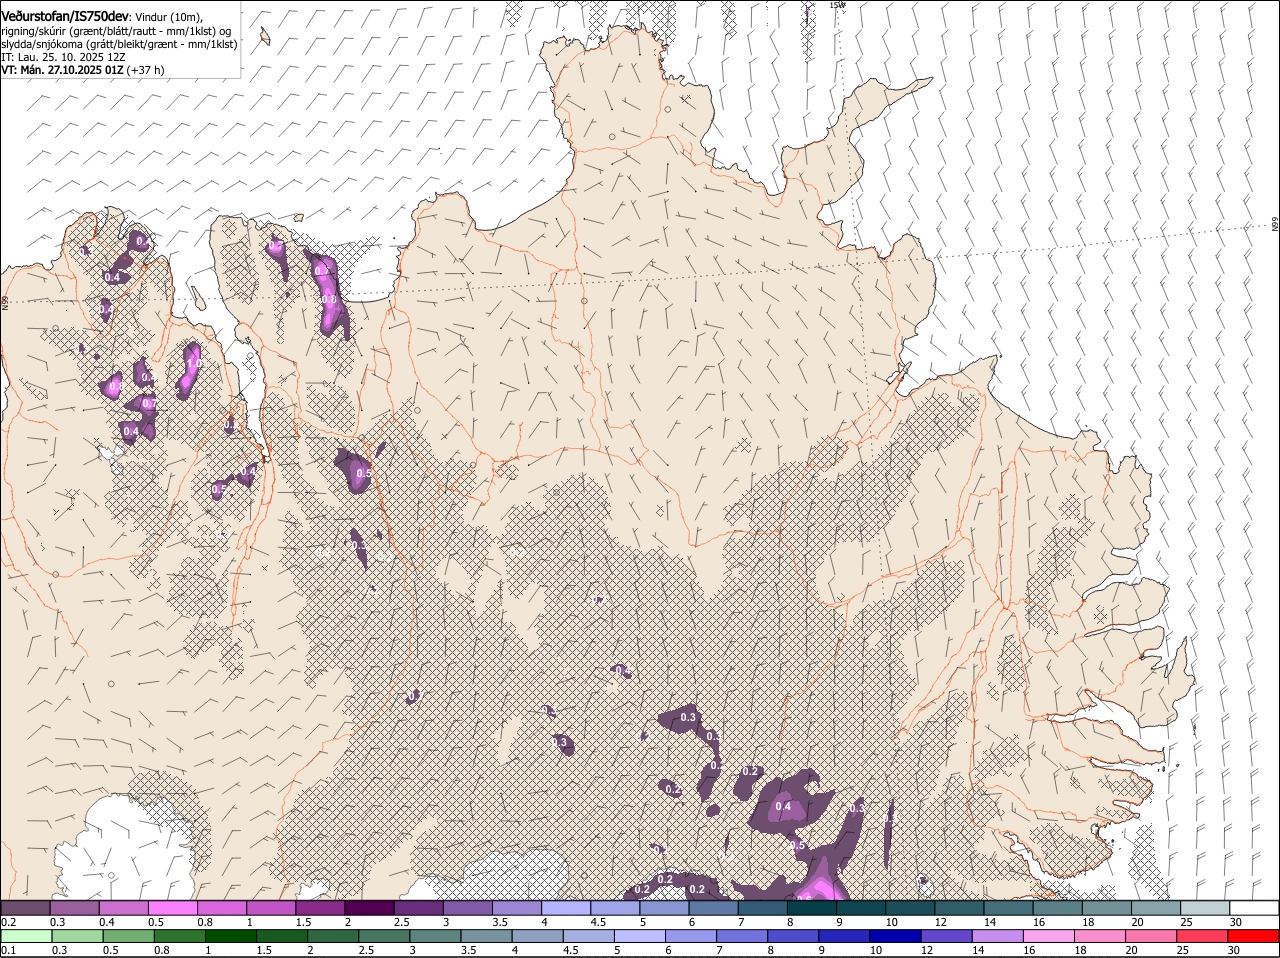Screen dimensions: 1280x958
Task: Pick the white 30 swatch on upper scale
Action: point(1254,907)
